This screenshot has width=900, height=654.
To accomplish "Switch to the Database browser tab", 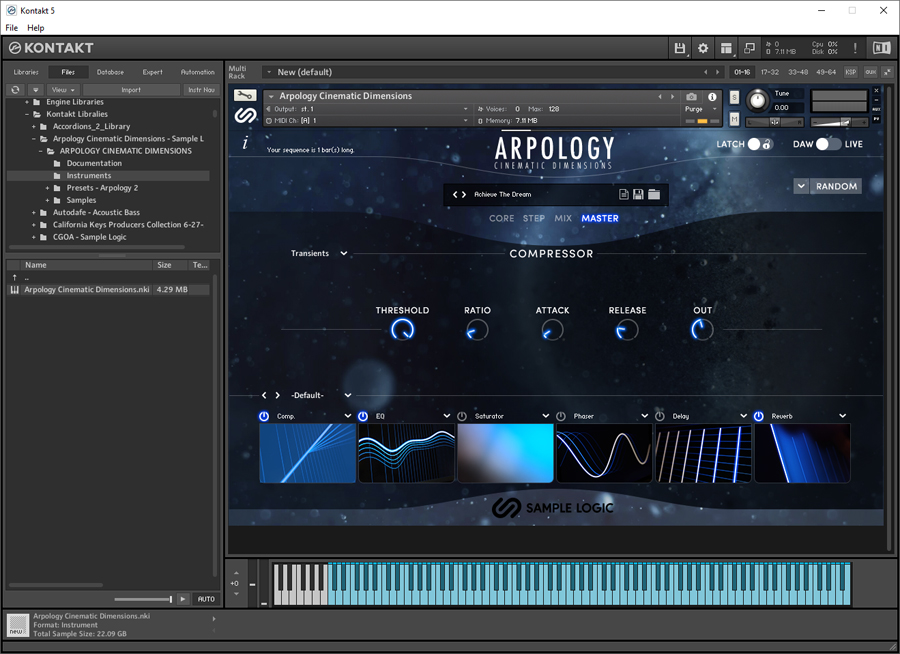I will [110, 72].
